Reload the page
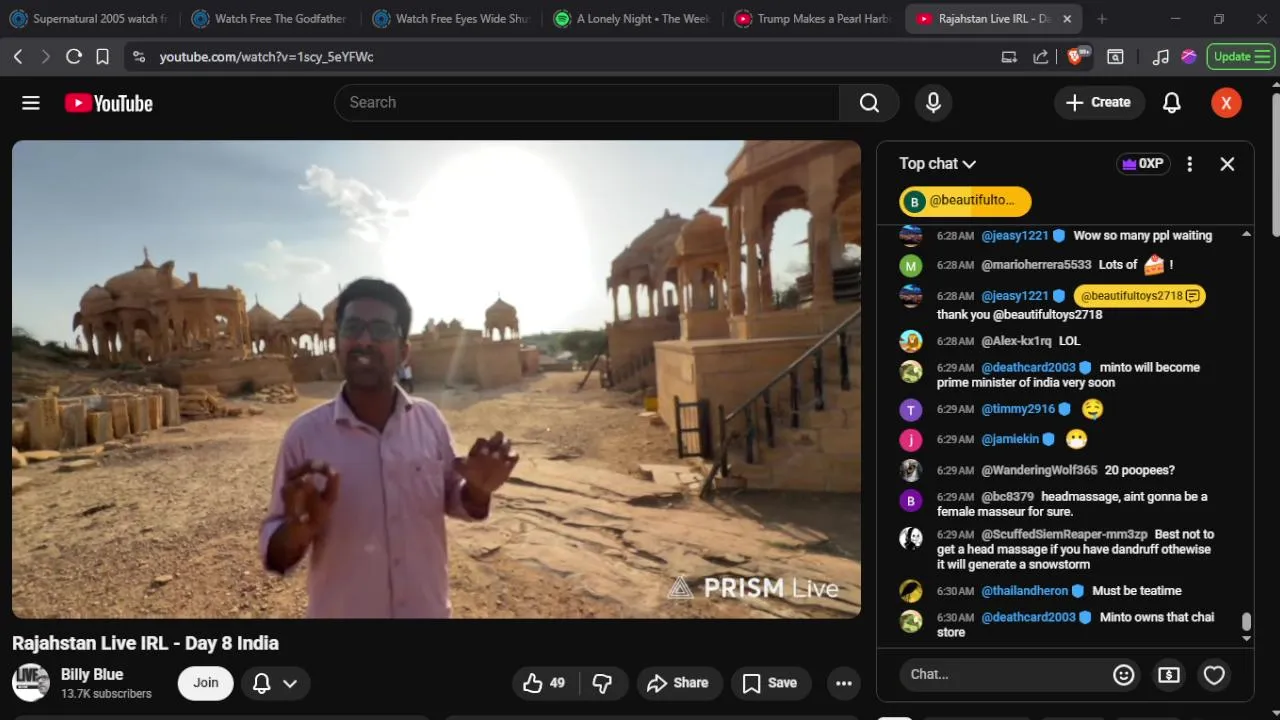Image resolution: width=1280 pixels, height=720 pixels. [73, 57]
